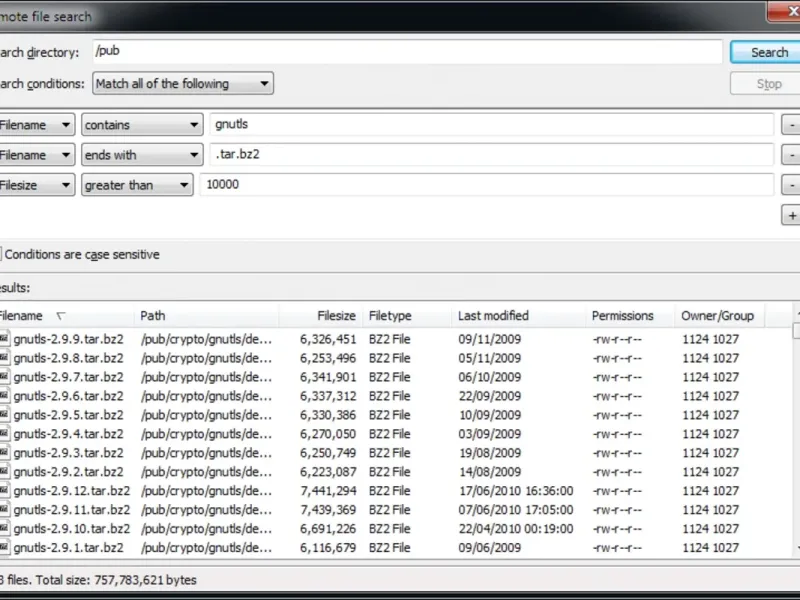This screenshot has width=800, height=600.
Task: Click the results list vertical scrollbar thumb
Action: [x=796, y=331]
